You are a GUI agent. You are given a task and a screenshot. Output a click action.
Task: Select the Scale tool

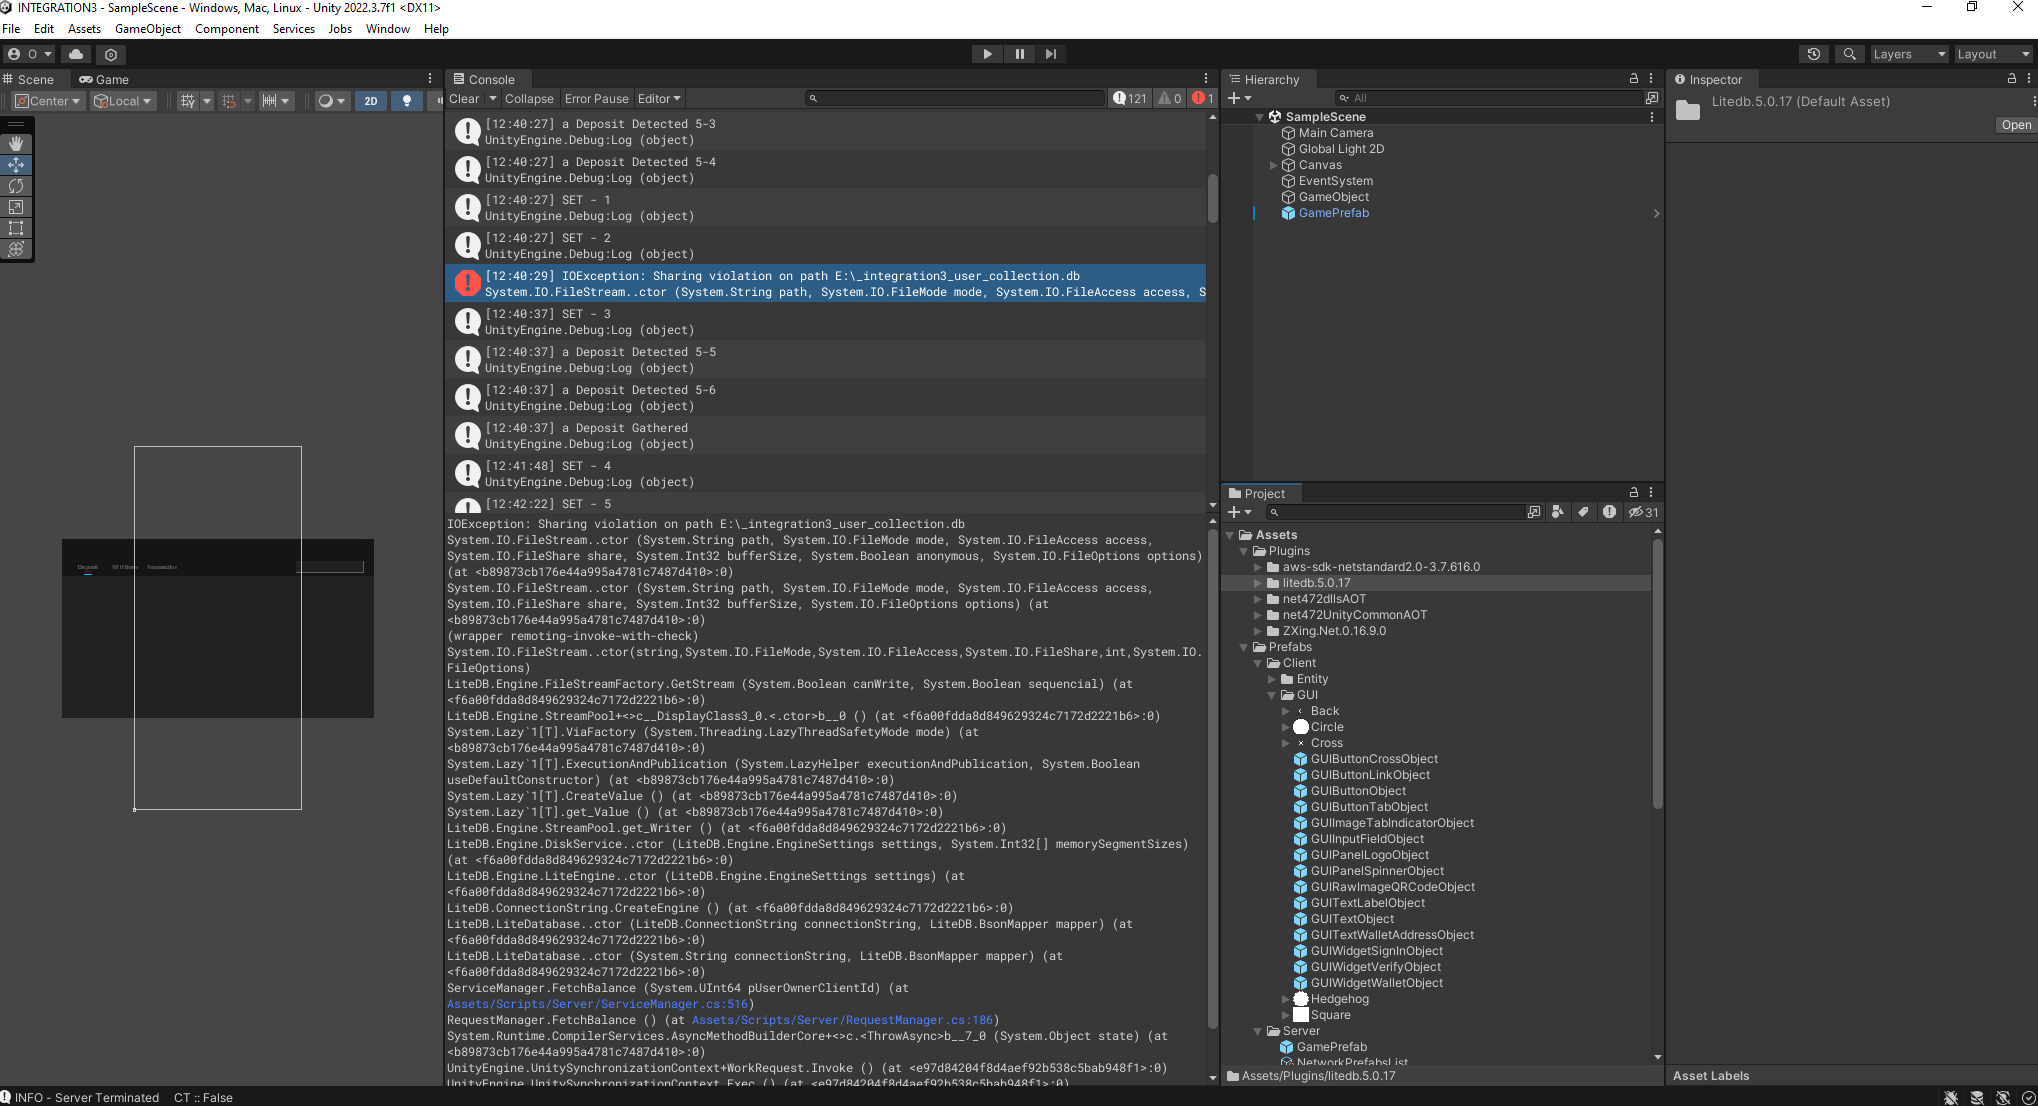(16, 207)
